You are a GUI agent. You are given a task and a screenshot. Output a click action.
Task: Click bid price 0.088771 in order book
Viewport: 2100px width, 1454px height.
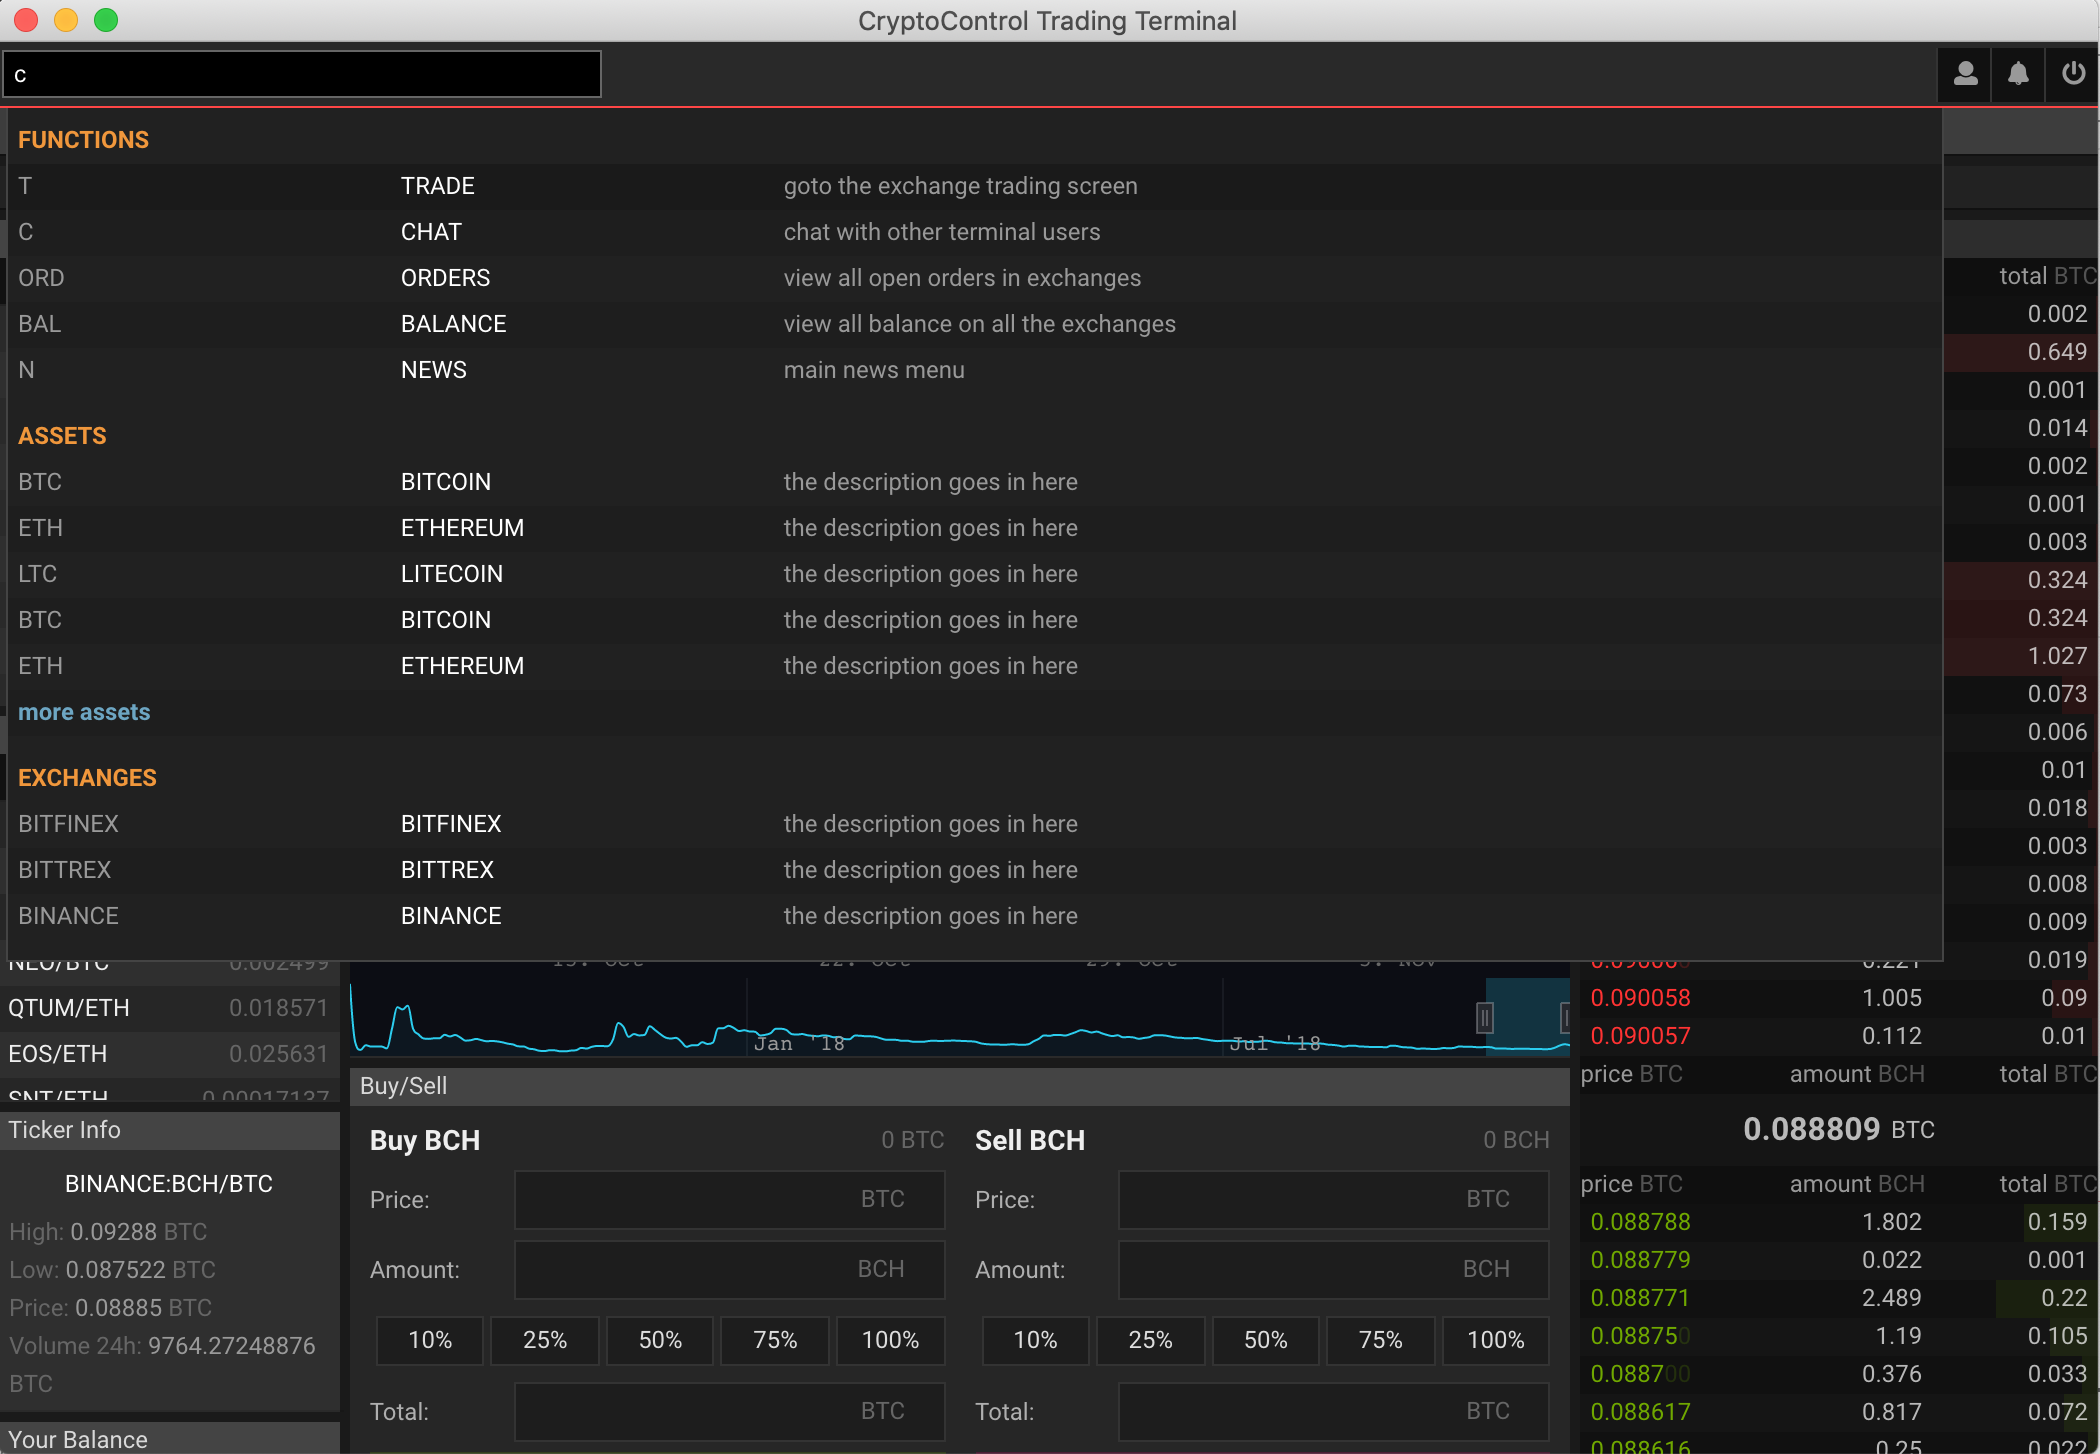click(1640, 1298)
